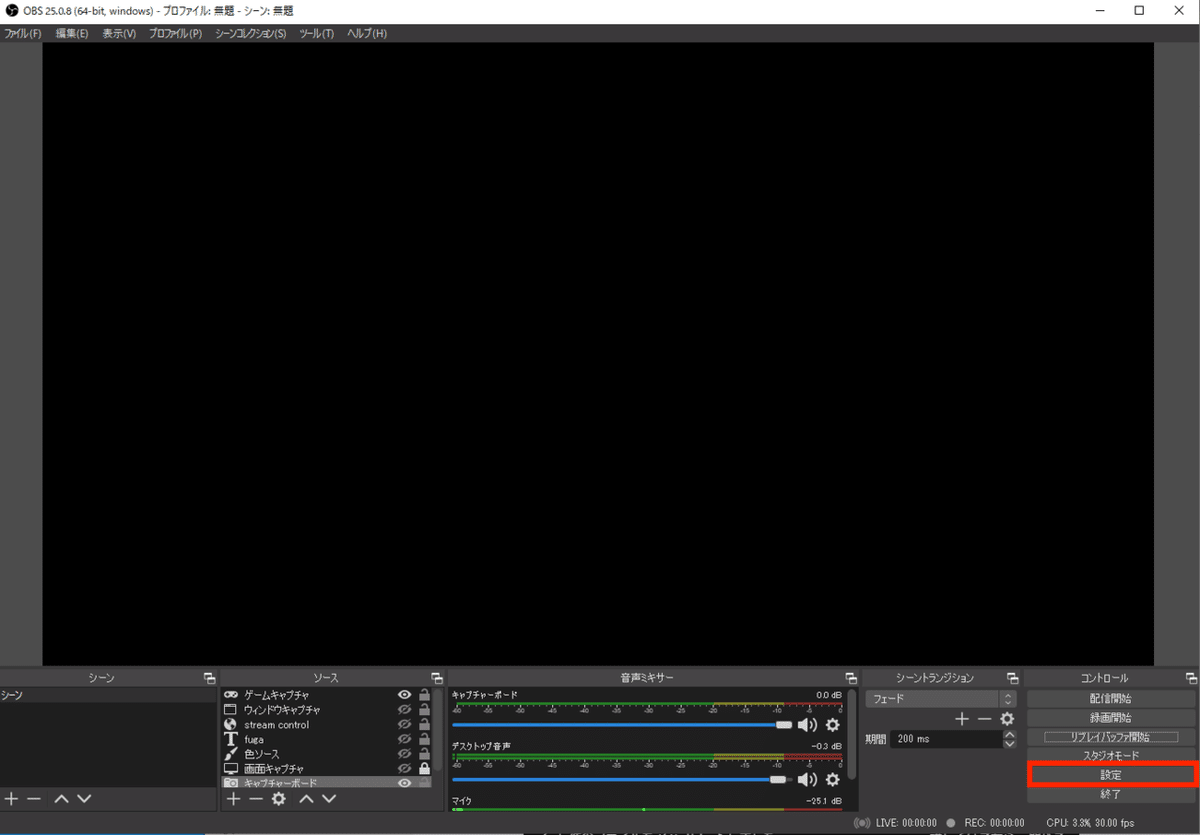The width and height of the screenshot is (1200, 835).
Task: Show fuga source via eye icon
Action: [405, 739]
